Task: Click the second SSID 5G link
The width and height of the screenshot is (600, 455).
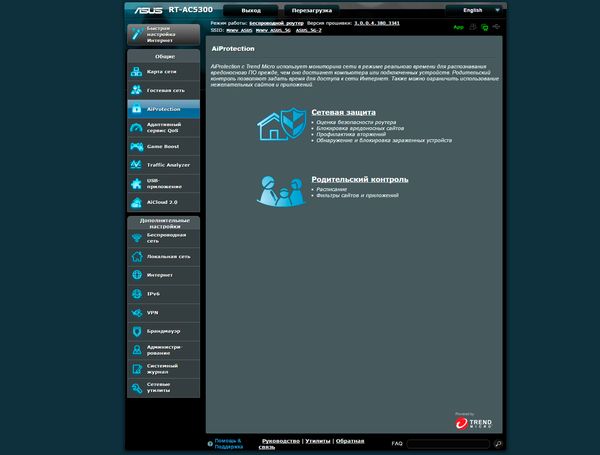Action: (x=273, y=30)
